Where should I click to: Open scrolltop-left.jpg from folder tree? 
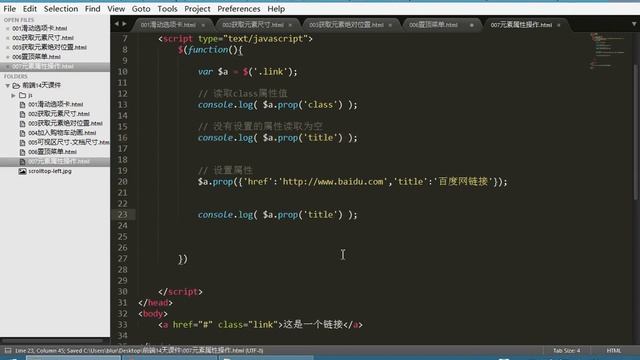click(x=50, y=171)
